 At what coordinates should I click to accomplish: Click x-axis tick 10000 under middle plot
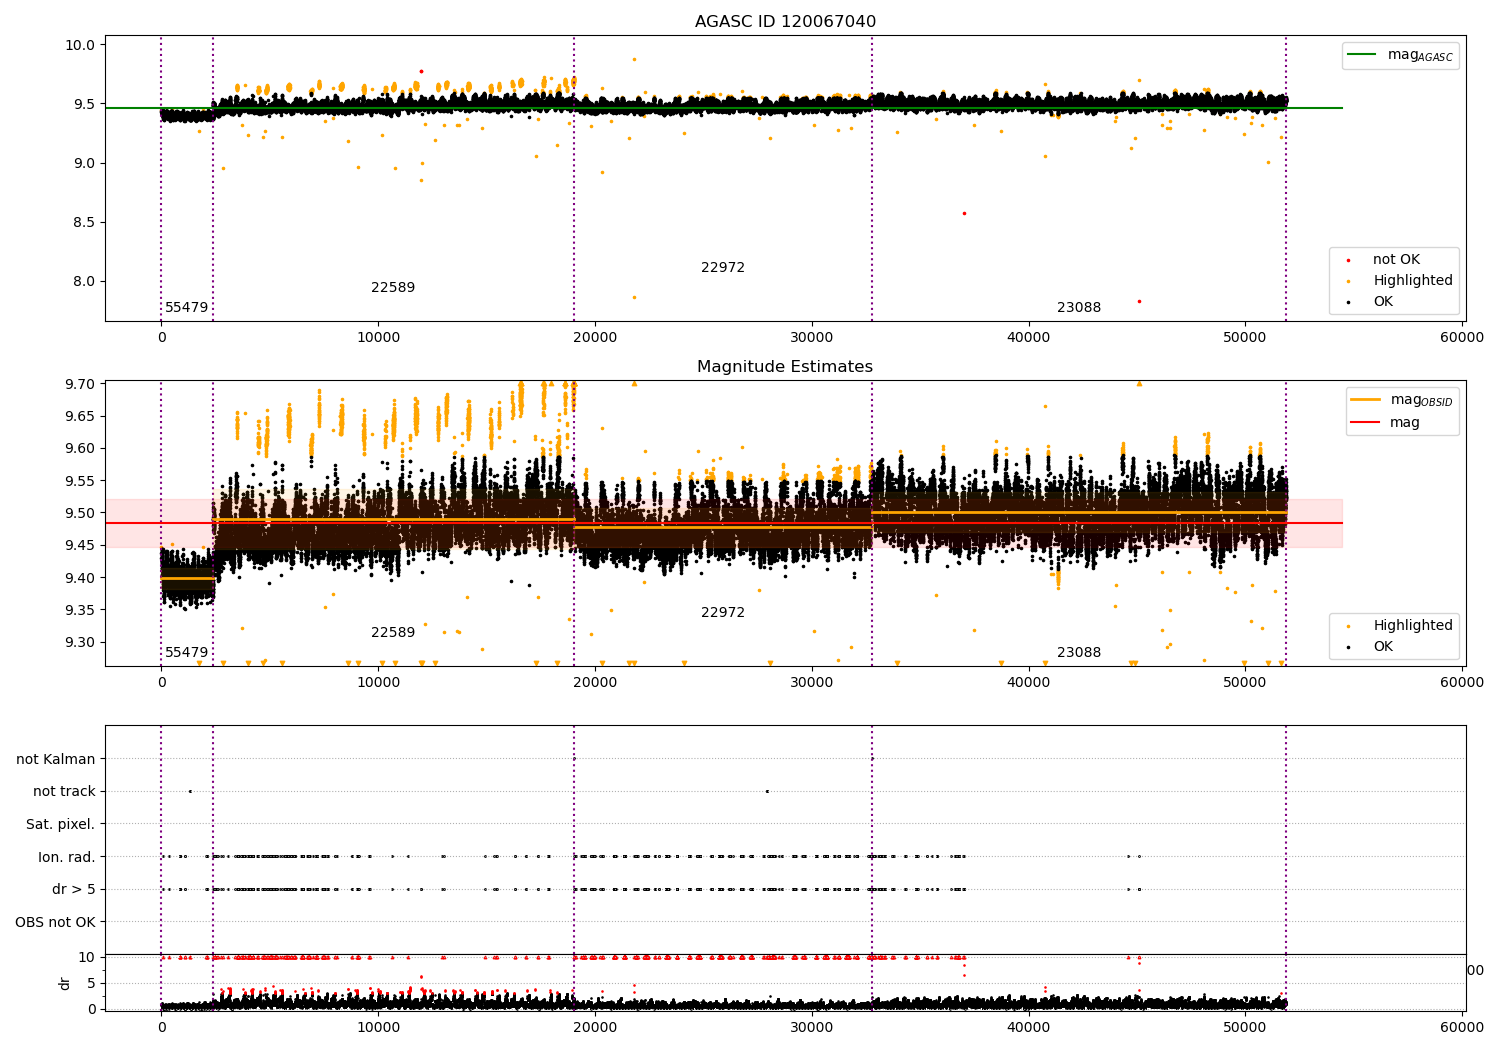(378, 683)
